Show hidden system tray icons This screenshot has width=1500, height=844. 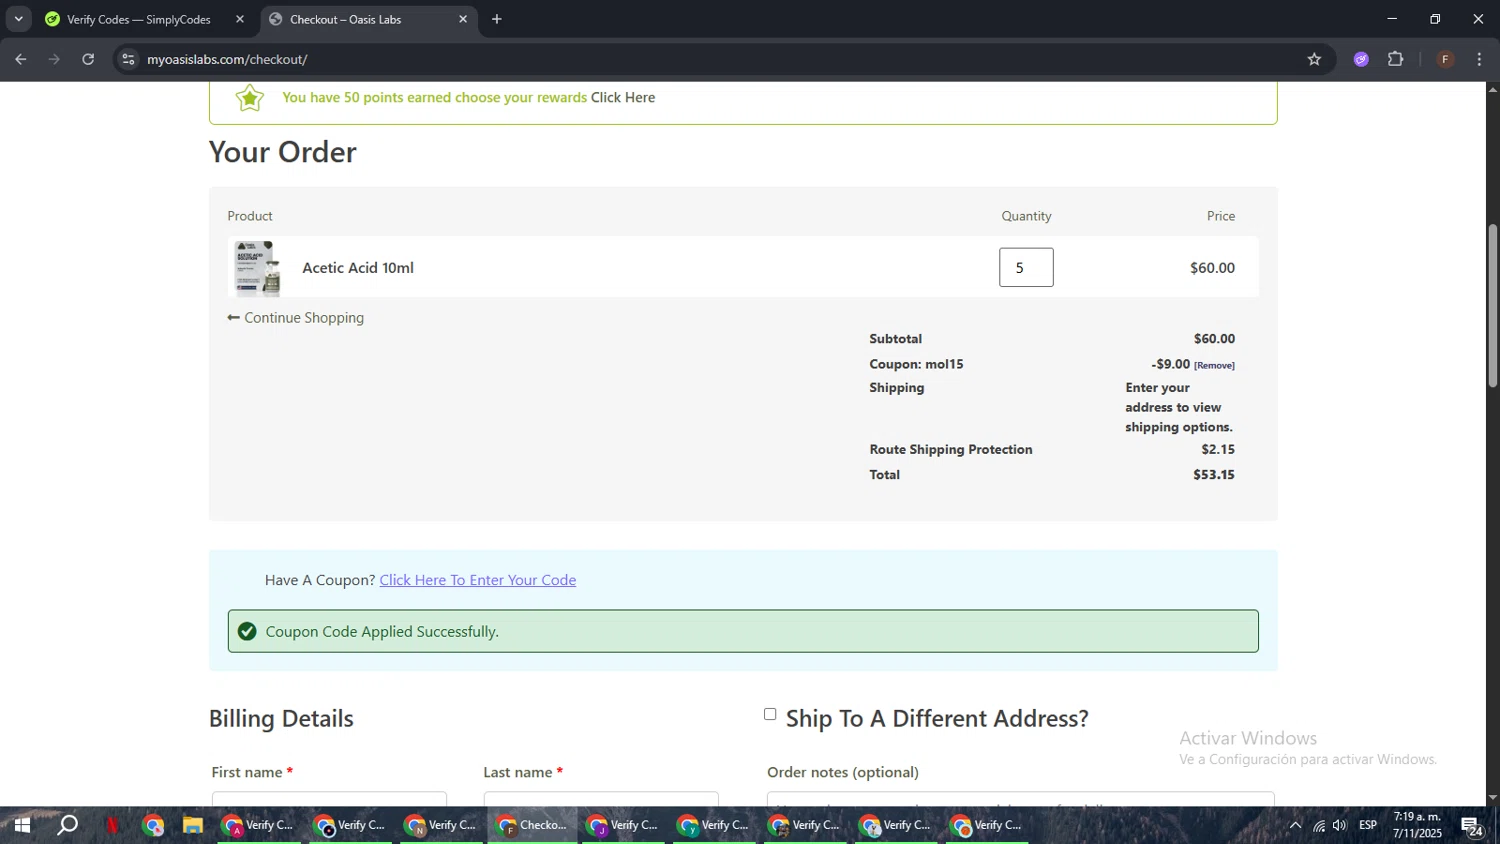[x=1295, y=826]
